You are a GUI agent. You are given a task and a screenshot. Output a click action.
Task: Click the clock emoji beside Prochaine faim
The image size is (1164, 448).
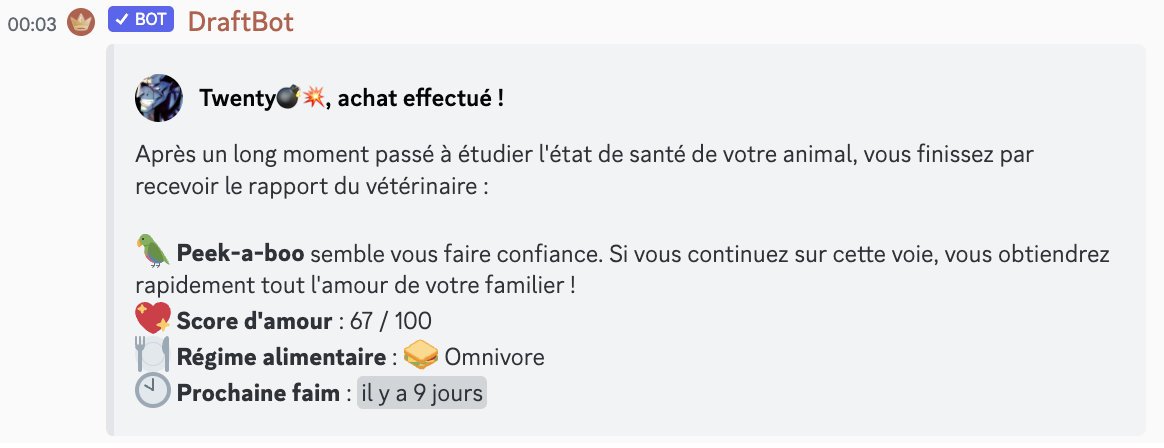coord(153,392)
